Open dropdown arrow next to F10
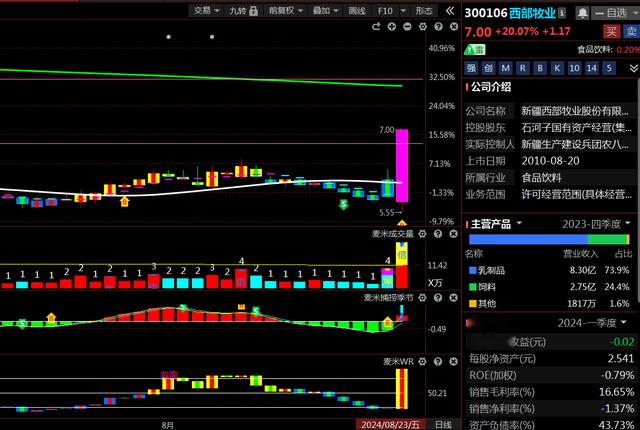Screen dimensions: 640x430 [x=403, y=11]
